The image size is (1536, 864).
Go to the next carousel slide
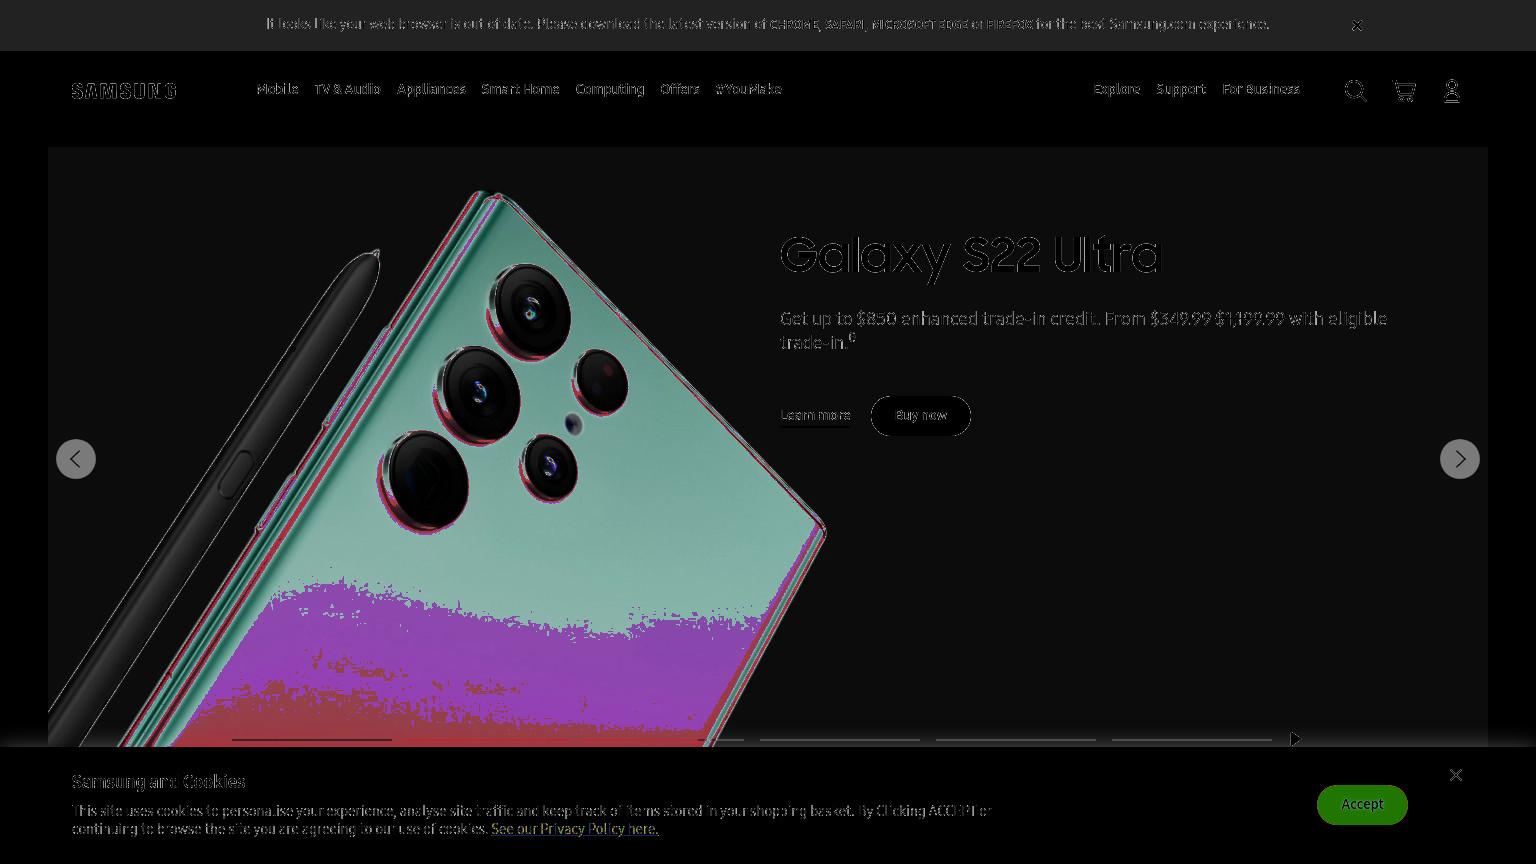click(1460, 459)
